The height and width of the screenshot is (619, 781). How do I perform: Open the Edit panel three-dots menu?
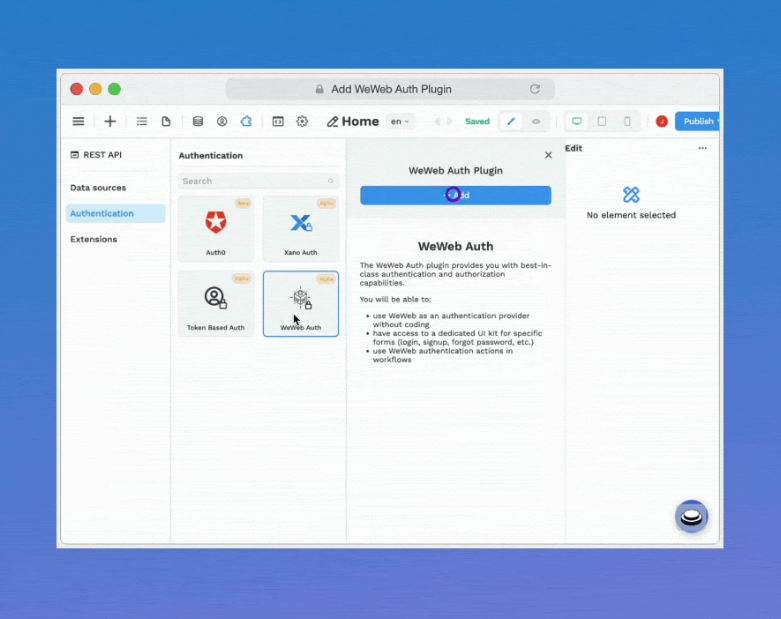pos(702,148)
